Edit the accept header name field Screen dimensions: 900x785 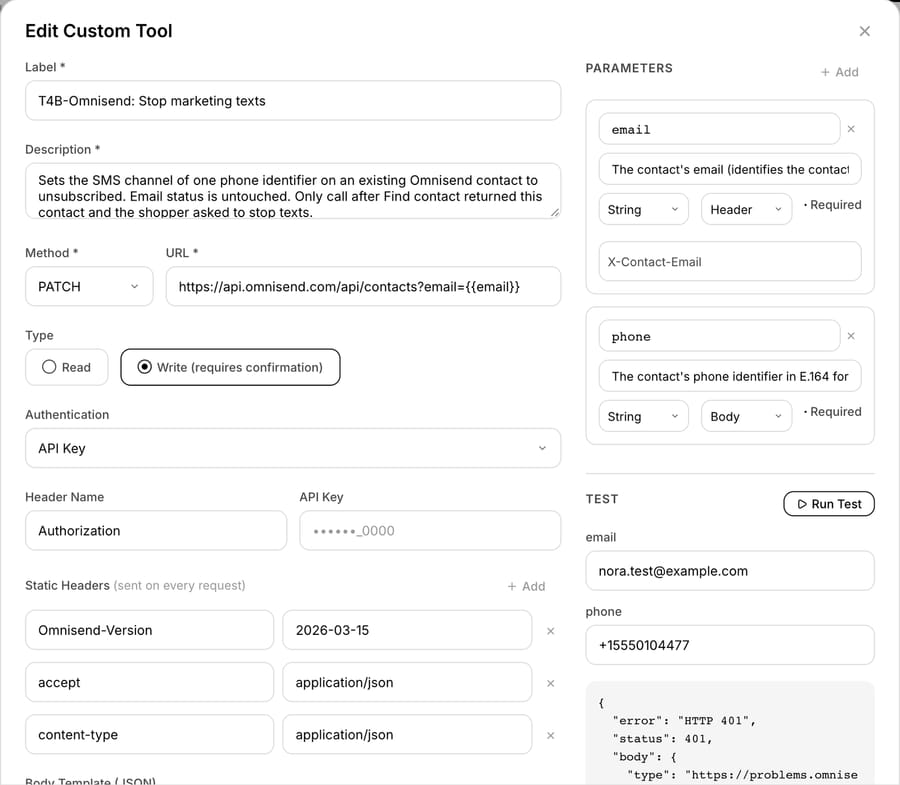[x=149, y=682]
